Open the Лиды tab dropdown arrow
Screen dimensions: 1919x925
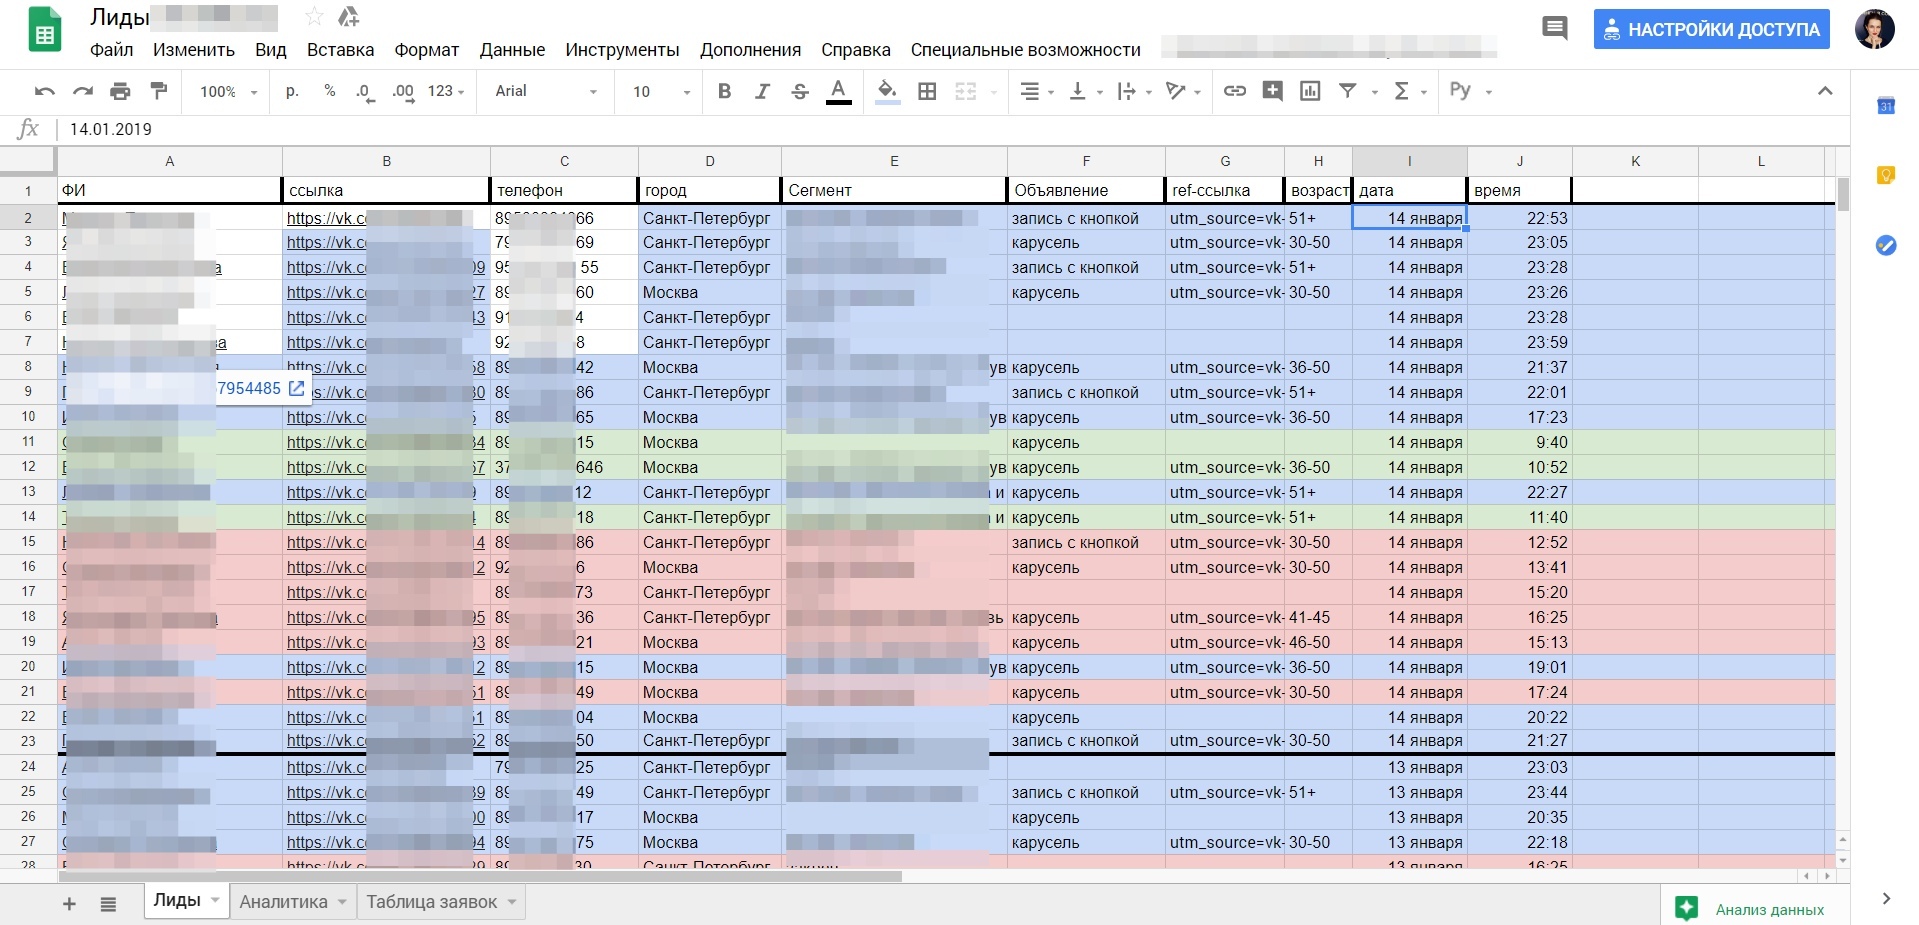coord(214,901)
